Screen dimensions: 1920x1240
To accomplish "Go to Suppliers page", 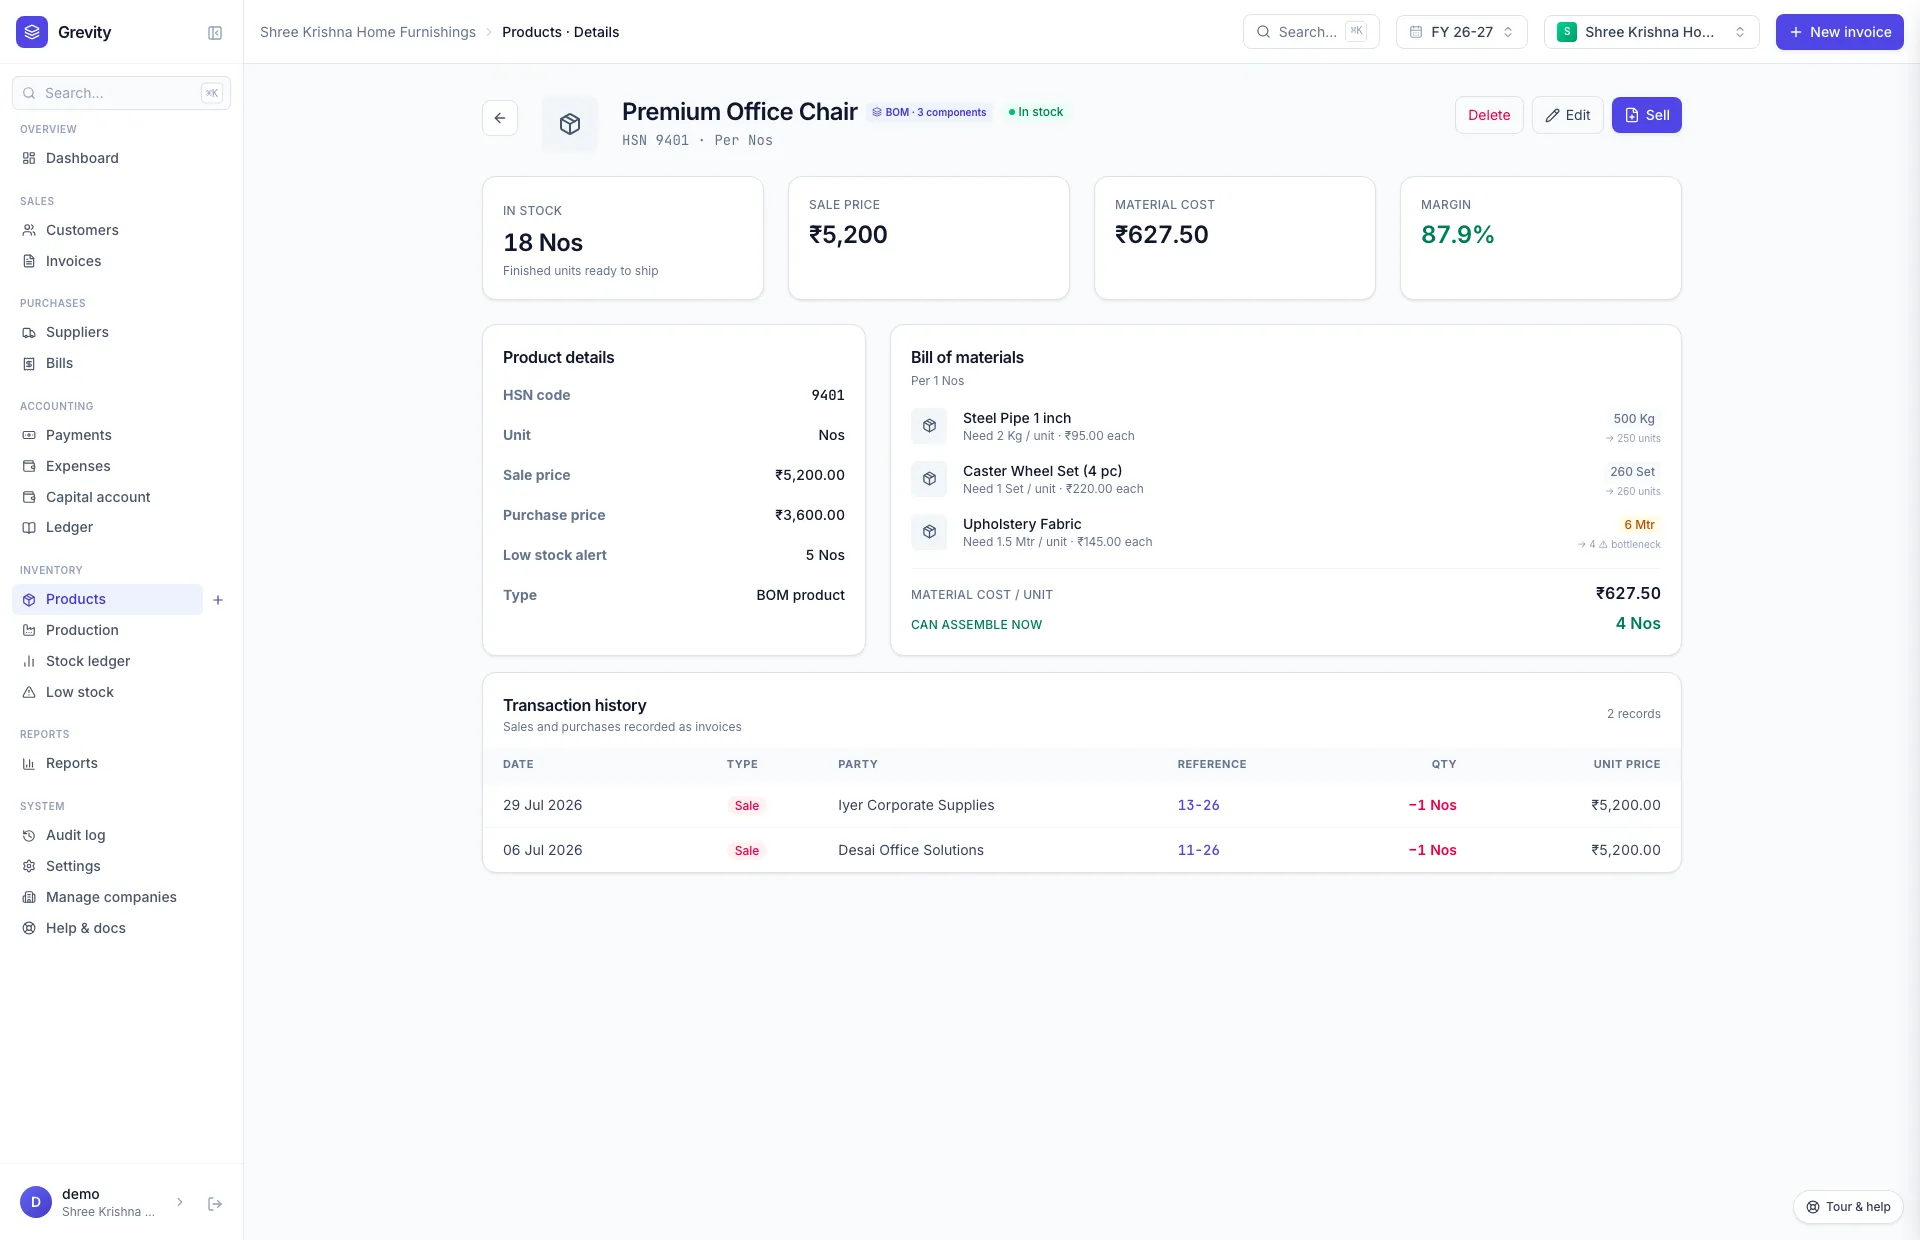I will tap(121, 332).
